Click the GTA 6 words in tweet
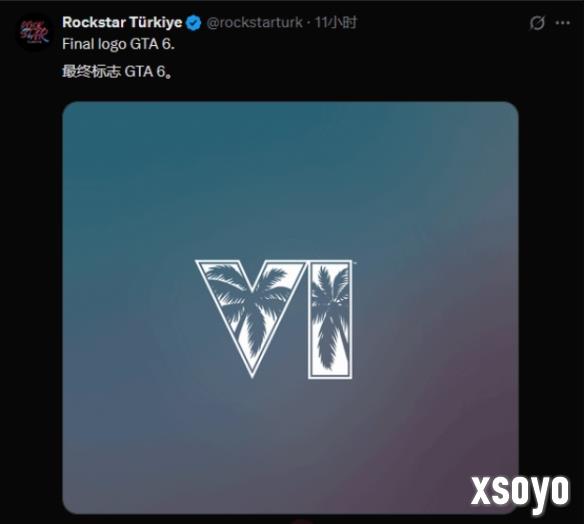 tap(152, 44)
